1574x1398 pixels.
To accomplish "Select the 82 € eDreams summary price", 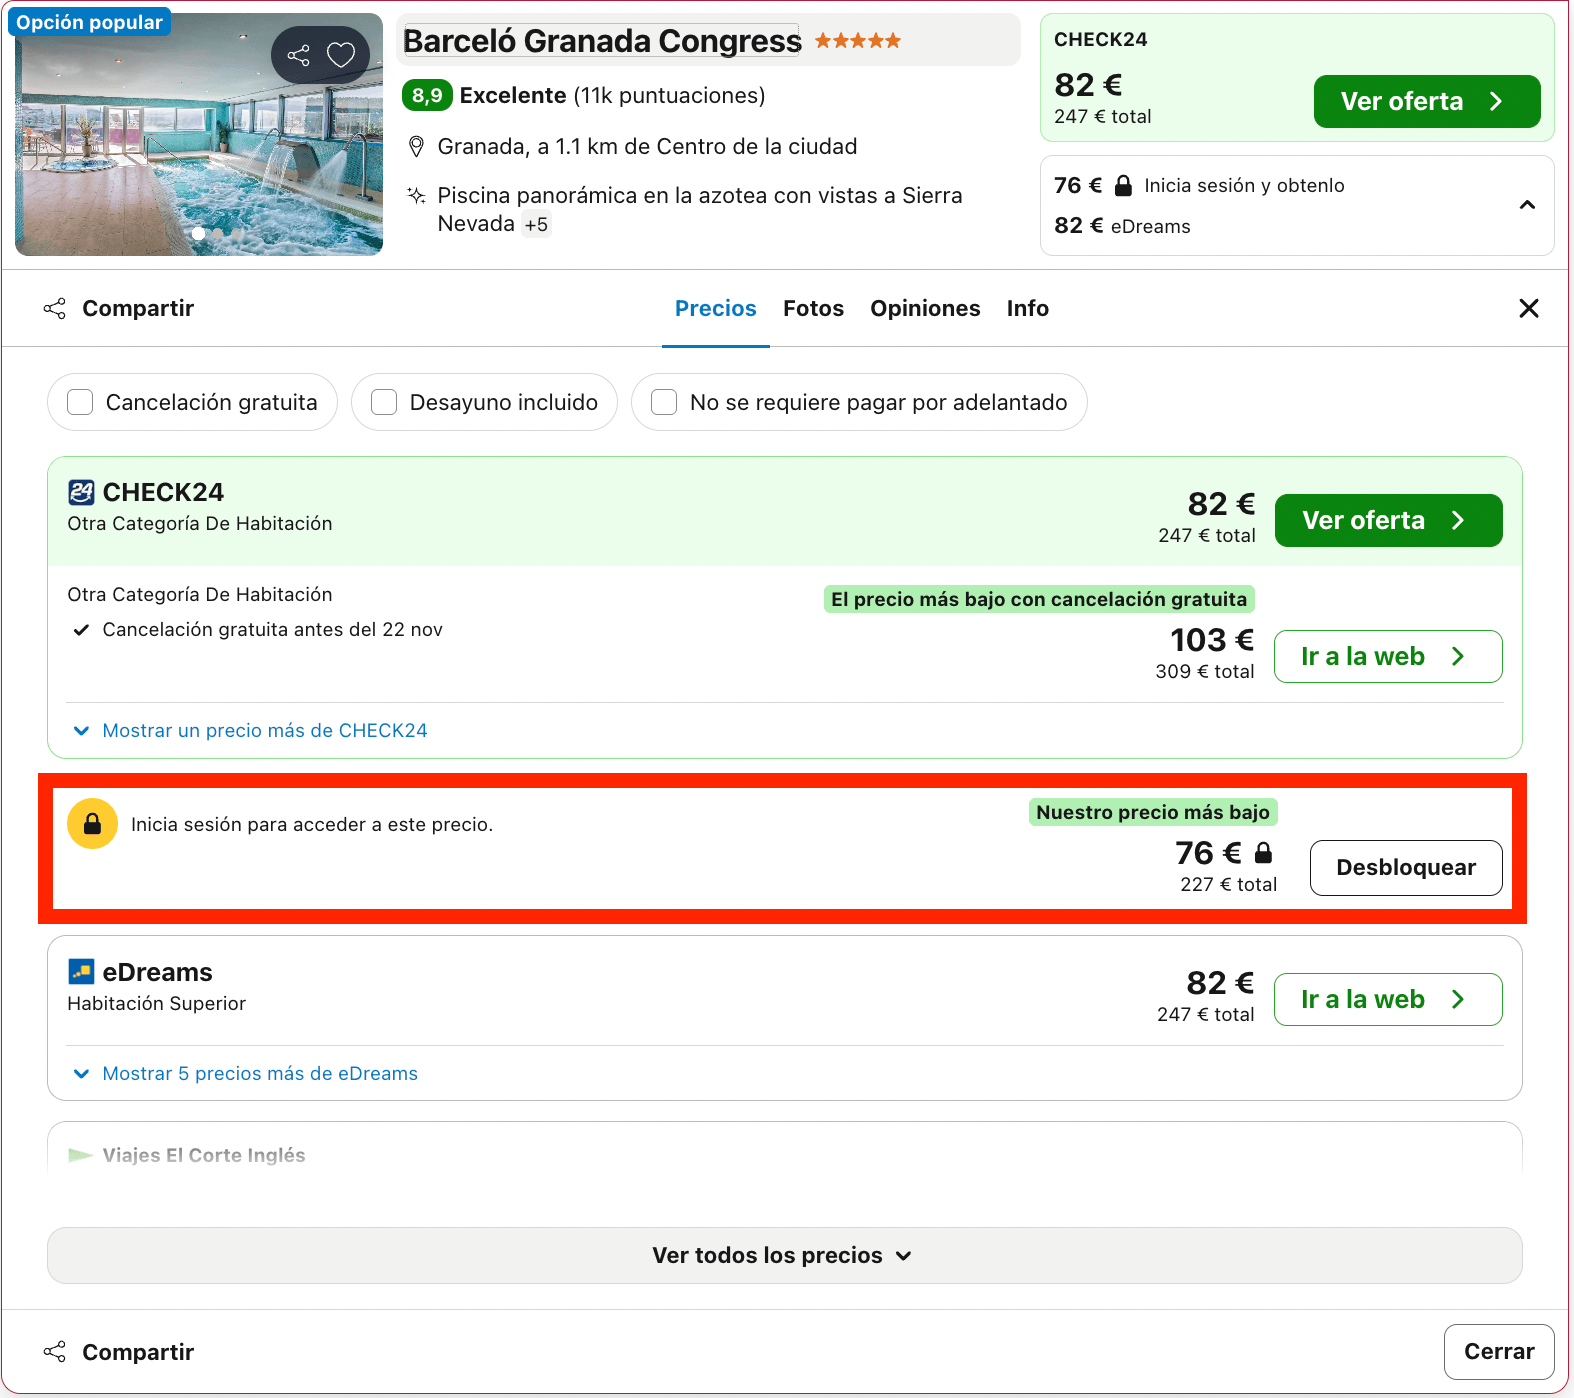I will (1122, 226).
